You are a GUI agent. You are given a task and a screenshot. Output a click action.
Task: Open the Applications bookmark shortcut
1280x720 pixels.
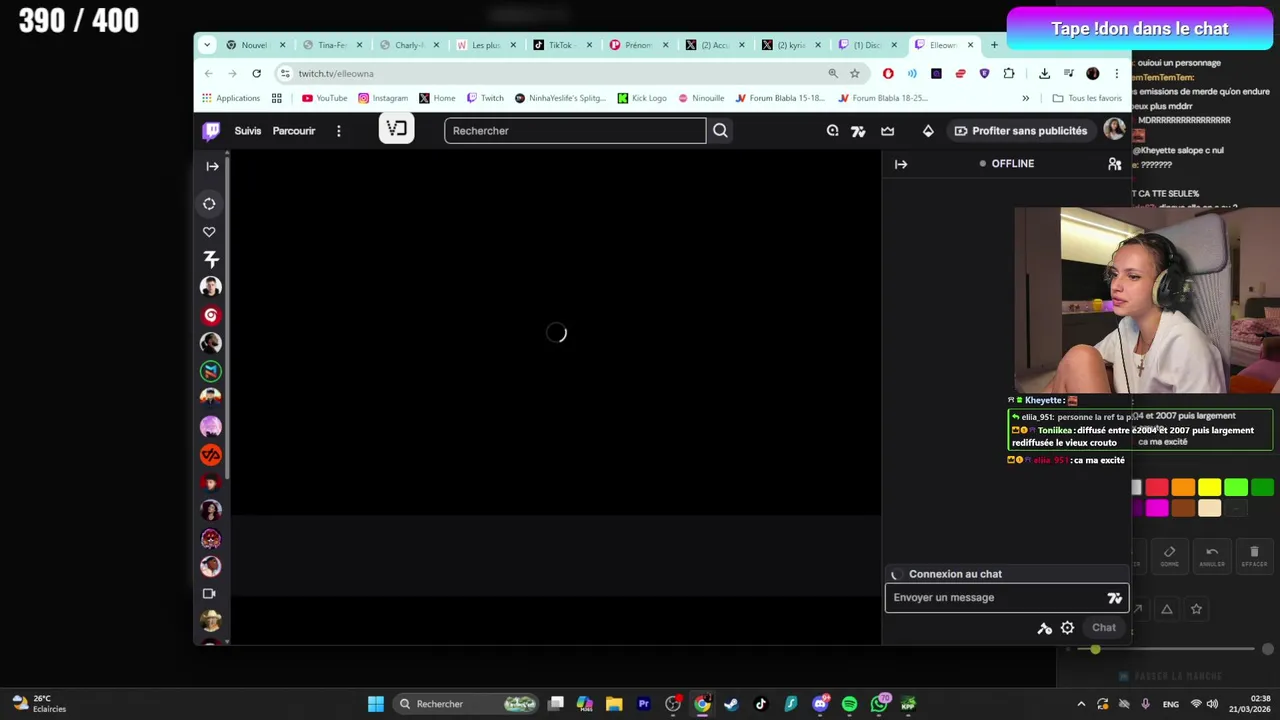(x=231, y=98)
